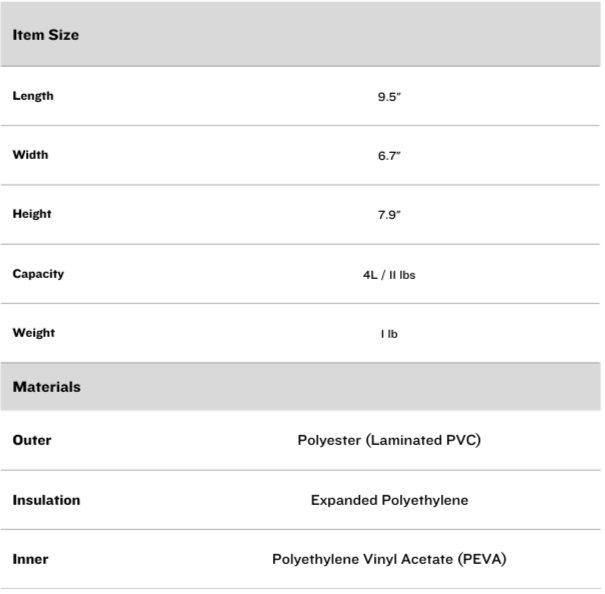The image size is (605, 594).
Task: Click the Expanded Polyethylene value
Action: click(389, 500)
